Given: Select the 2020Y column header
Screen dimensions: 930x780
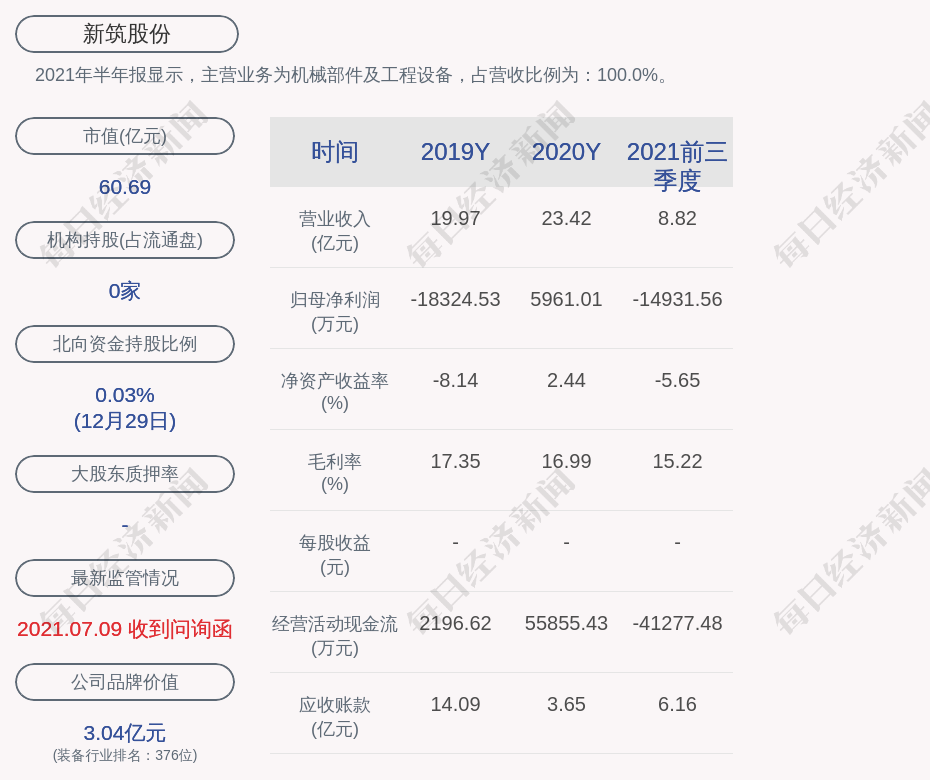Looking at the screenshot, I should (x=566, y=152).
